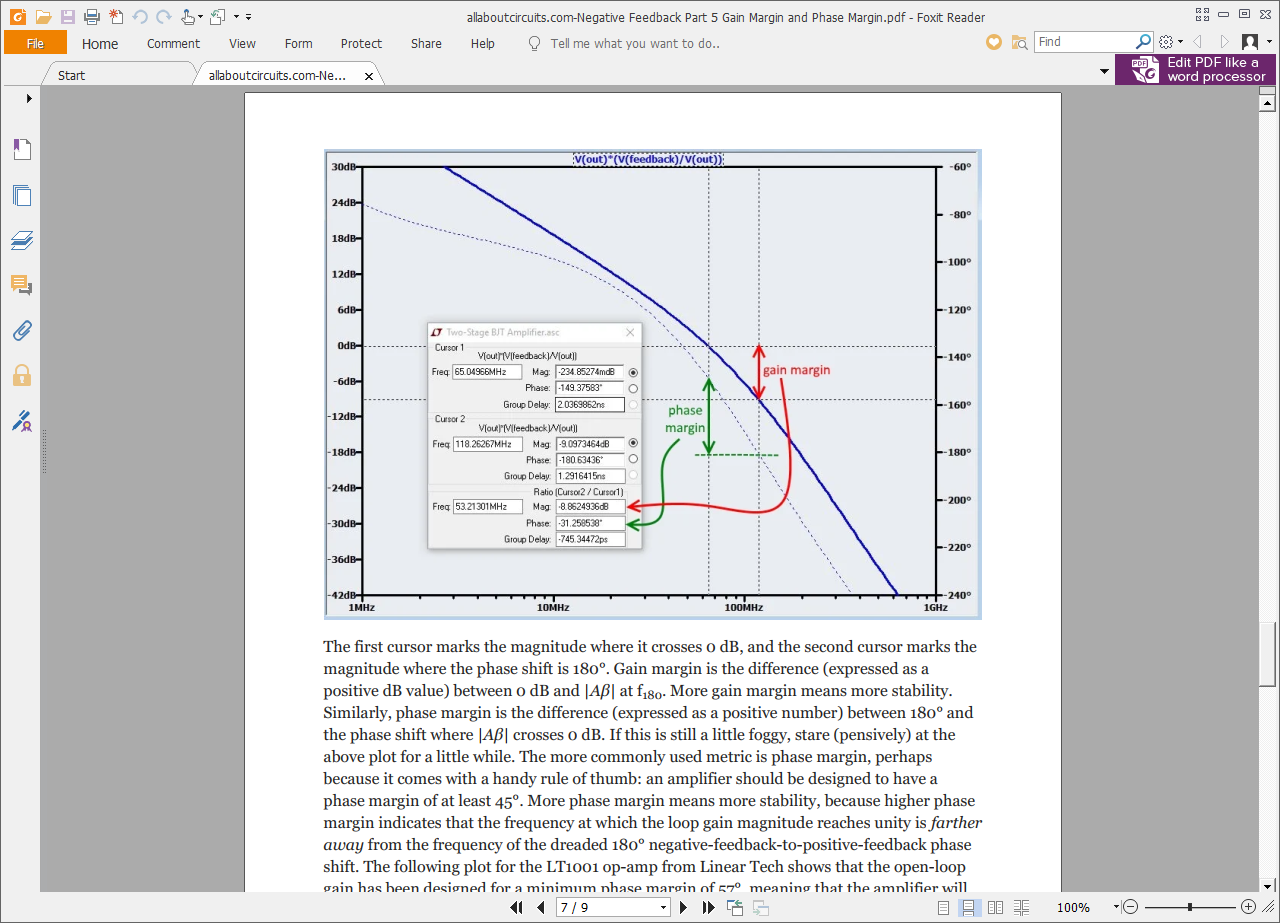The width and height of the screenshot is (1280, 923).
Task: Go to the next page
Action: click(684, 907)
